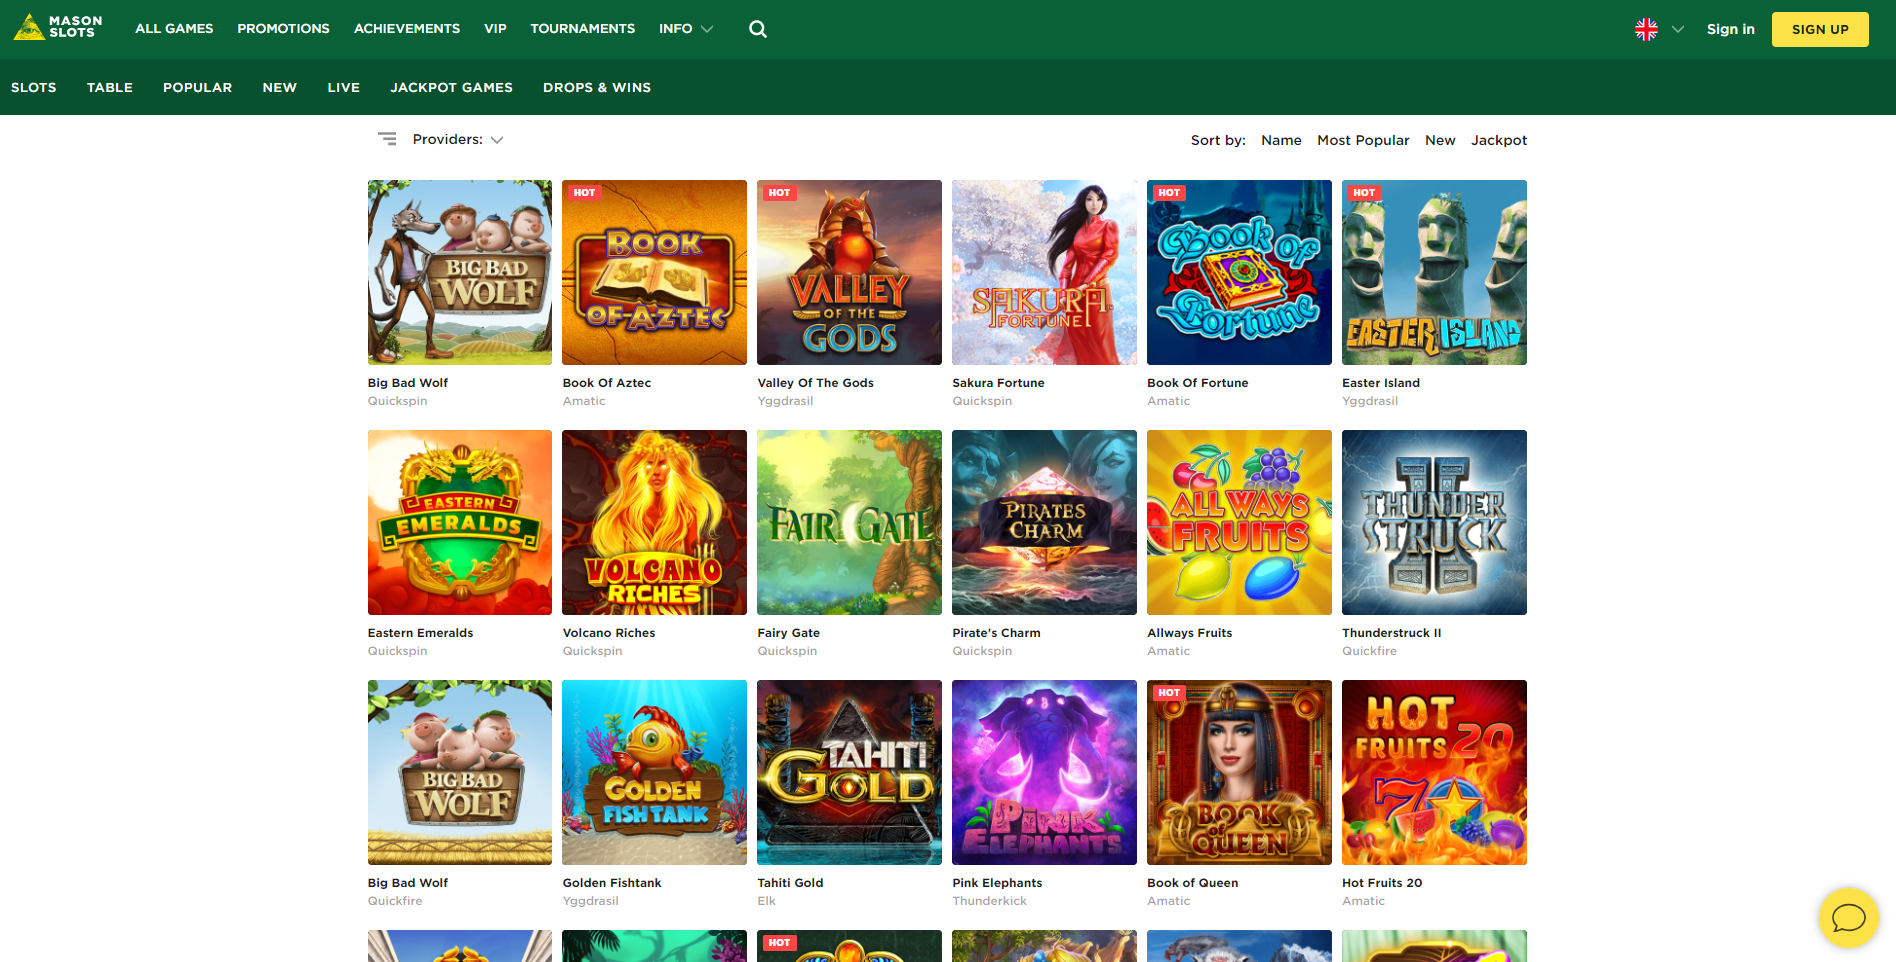Open the VIP page

(495, 29)
